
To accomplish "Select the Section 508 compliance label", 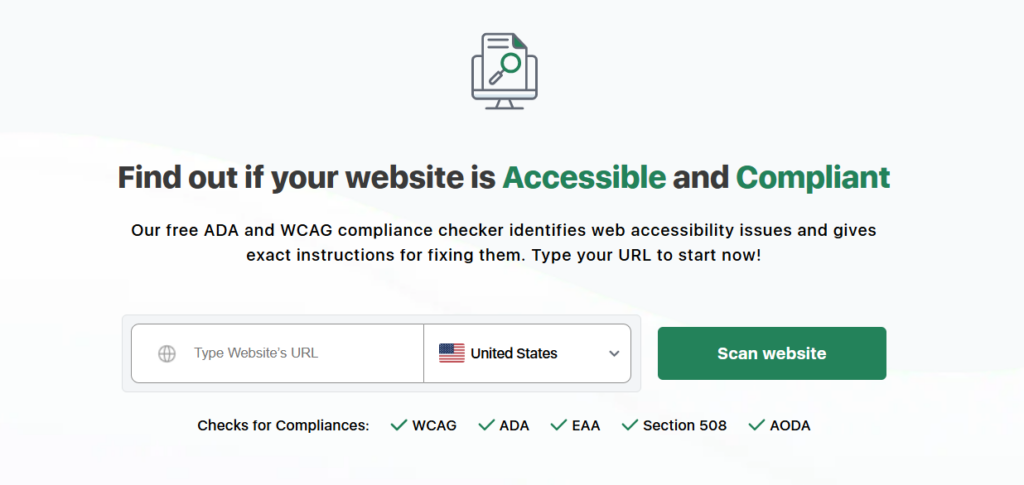I will (x=685, y=425).
